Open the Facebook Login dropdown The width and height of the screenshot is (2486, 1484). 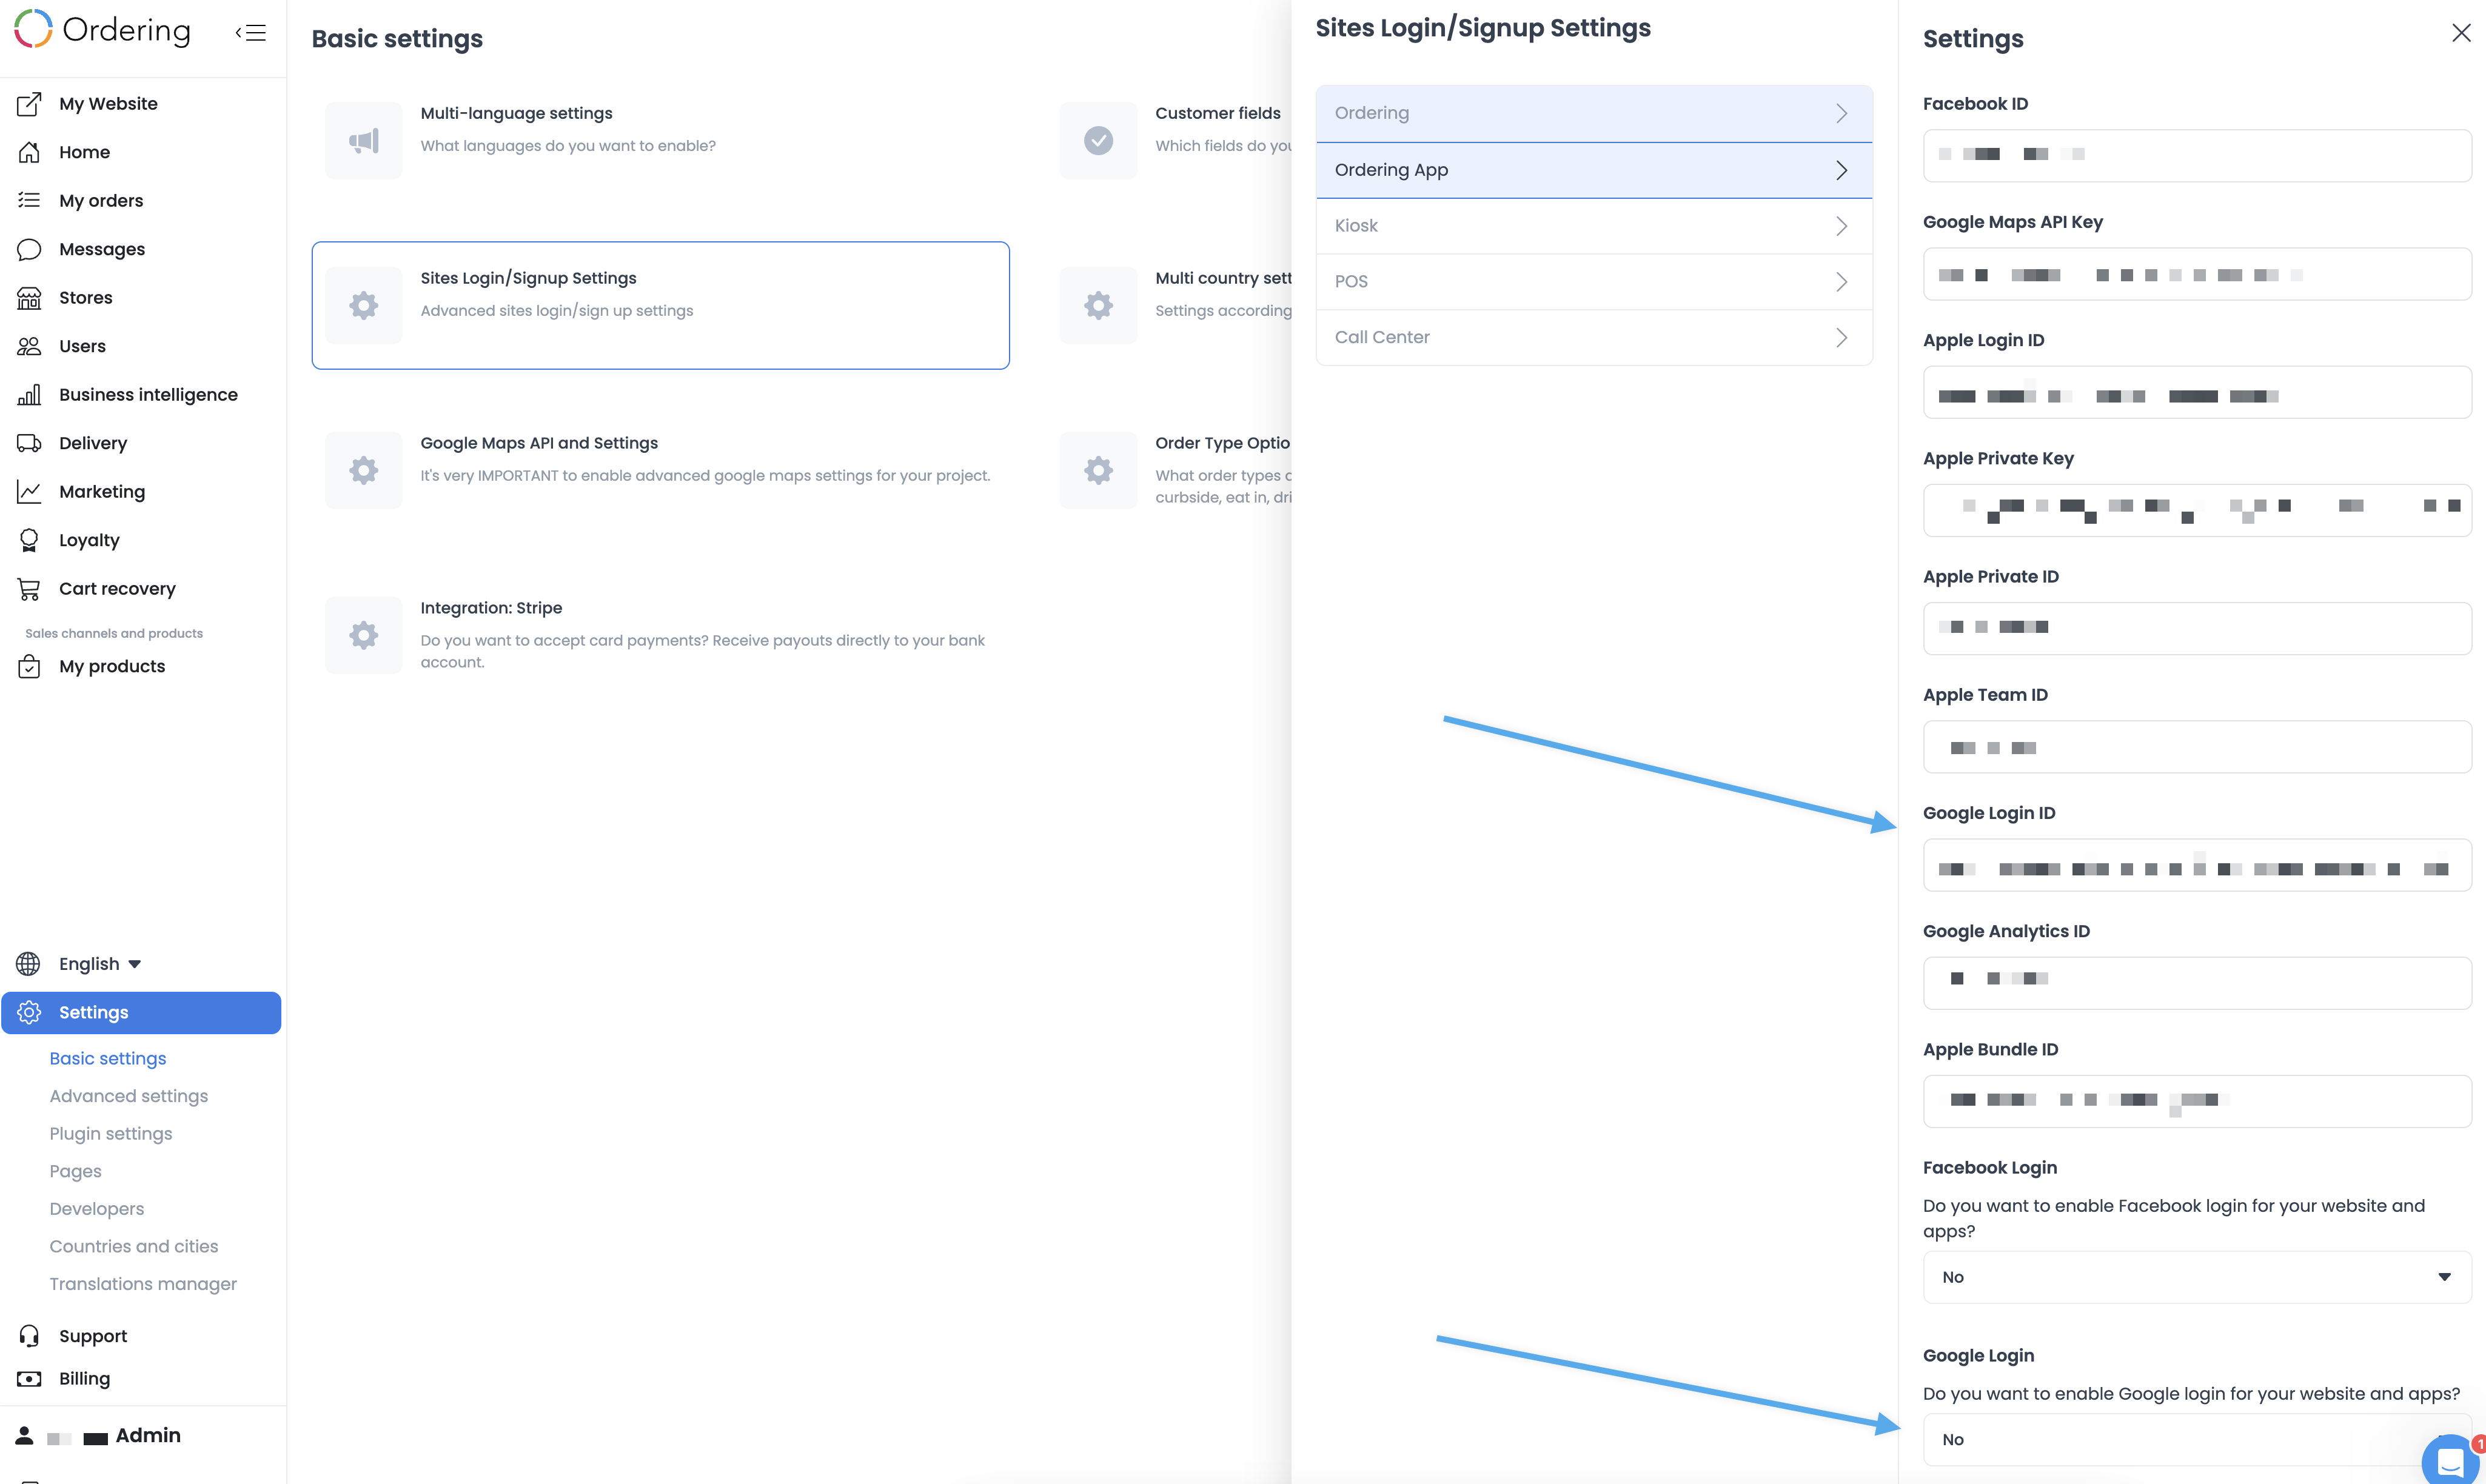[2197, 1277]
